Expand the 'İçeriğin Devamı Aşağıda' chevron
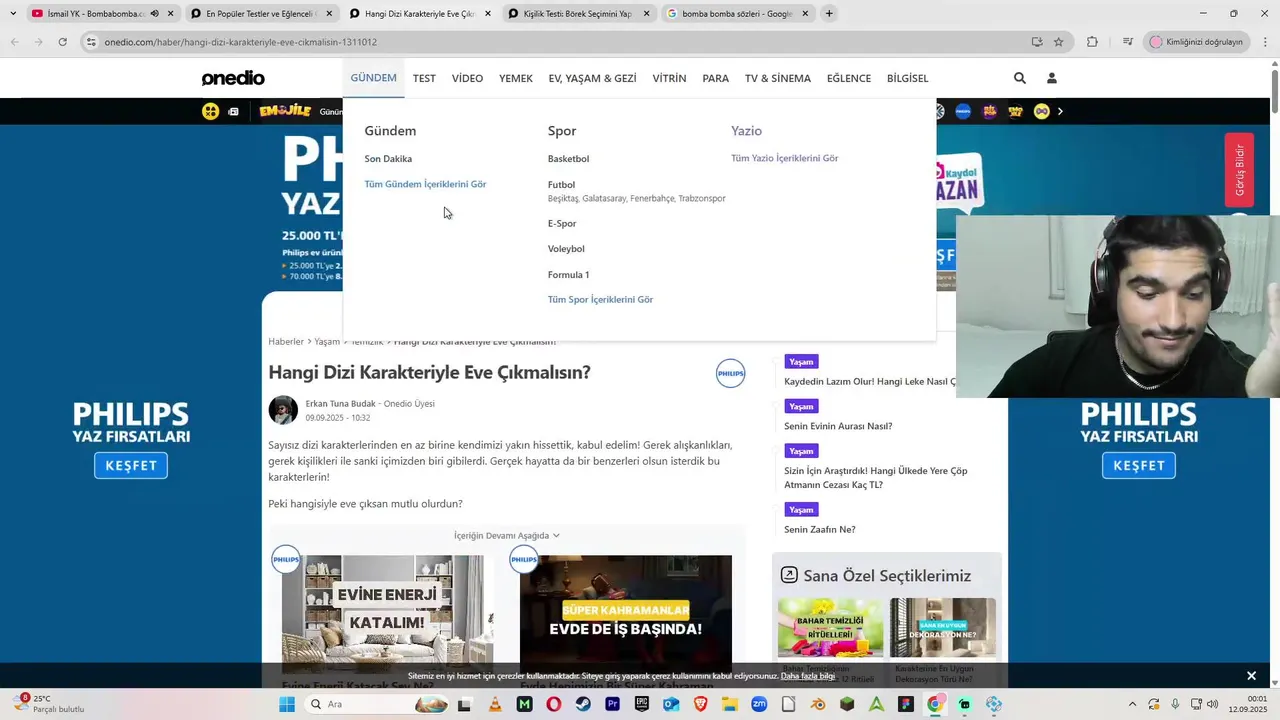Screen dimensions: 1280x720 point(556,536)
